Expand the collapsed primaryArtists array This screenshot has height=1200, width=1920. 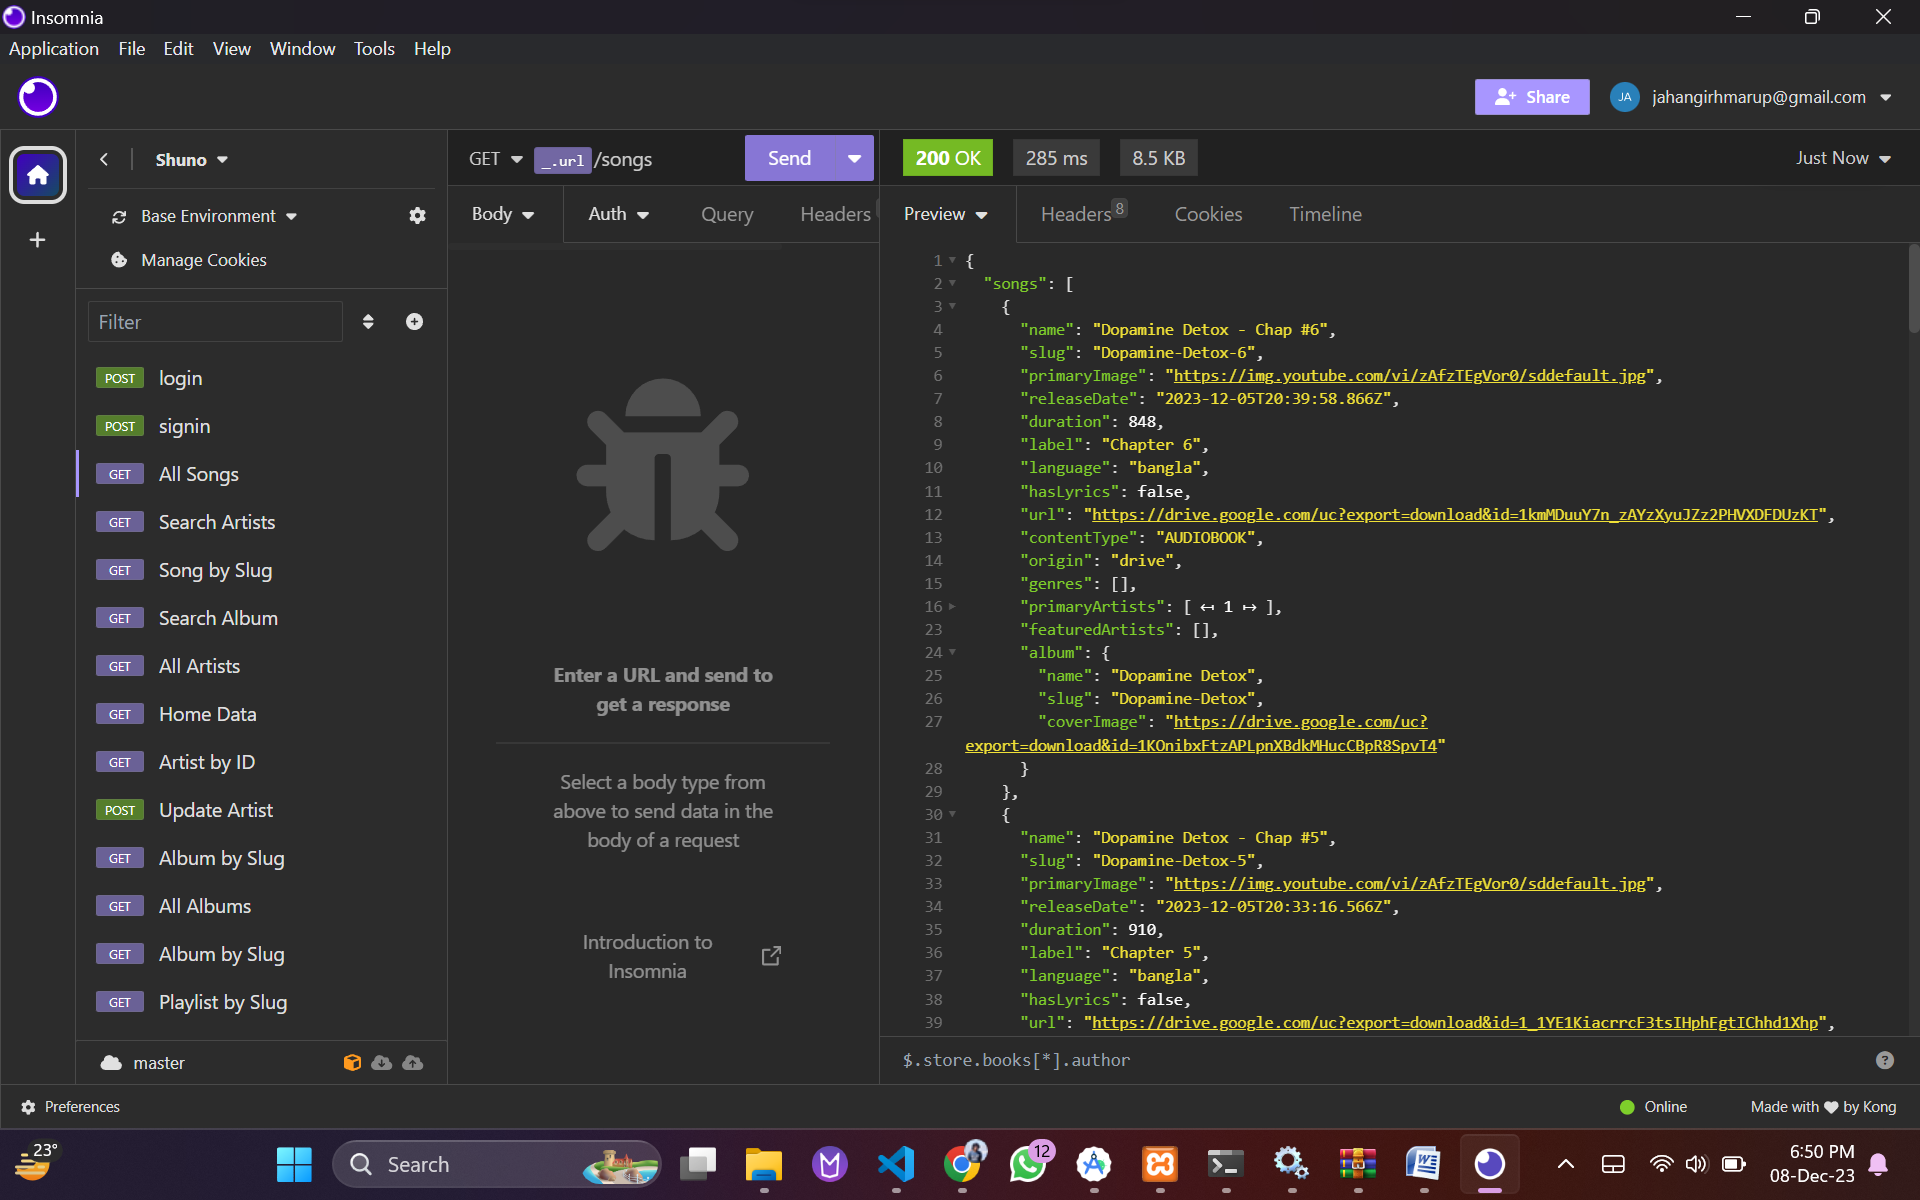(952, 607)
